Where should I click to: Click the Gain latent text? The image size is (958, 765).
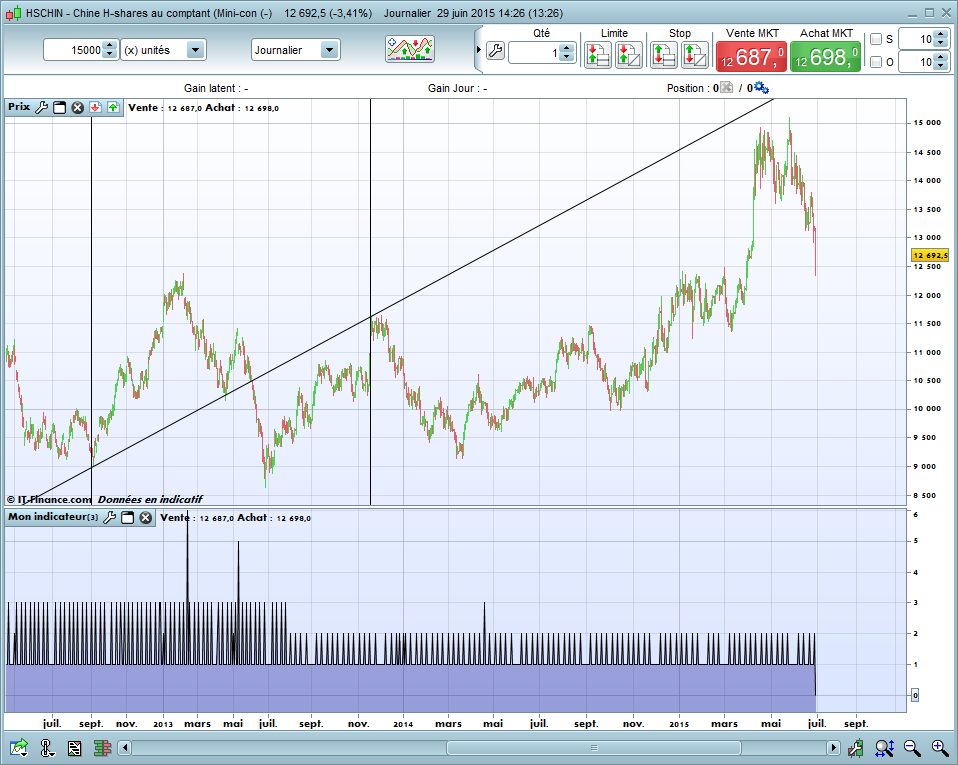pos(216,88)
